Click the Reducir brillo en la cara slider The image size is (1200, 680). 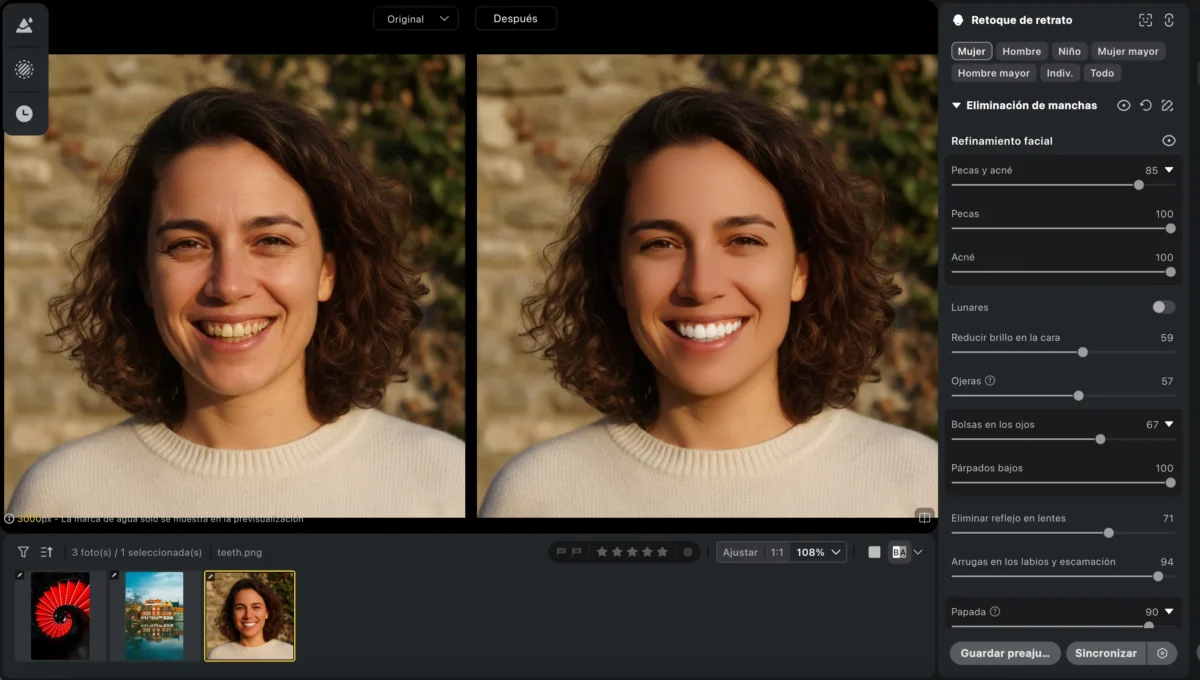tap(1082, 352)
